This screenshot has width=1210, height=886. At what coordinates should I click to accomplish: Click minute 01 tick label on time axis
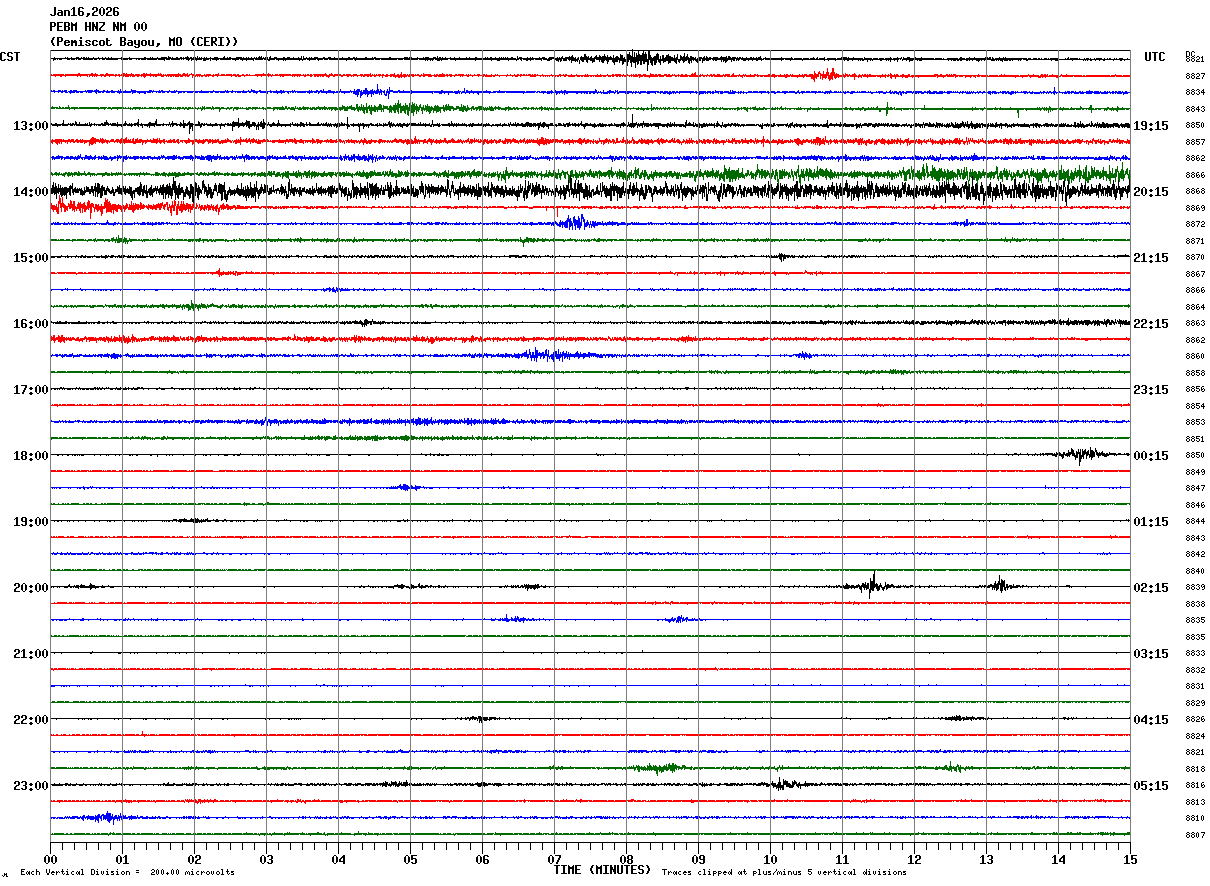click(x=122, y=860)
